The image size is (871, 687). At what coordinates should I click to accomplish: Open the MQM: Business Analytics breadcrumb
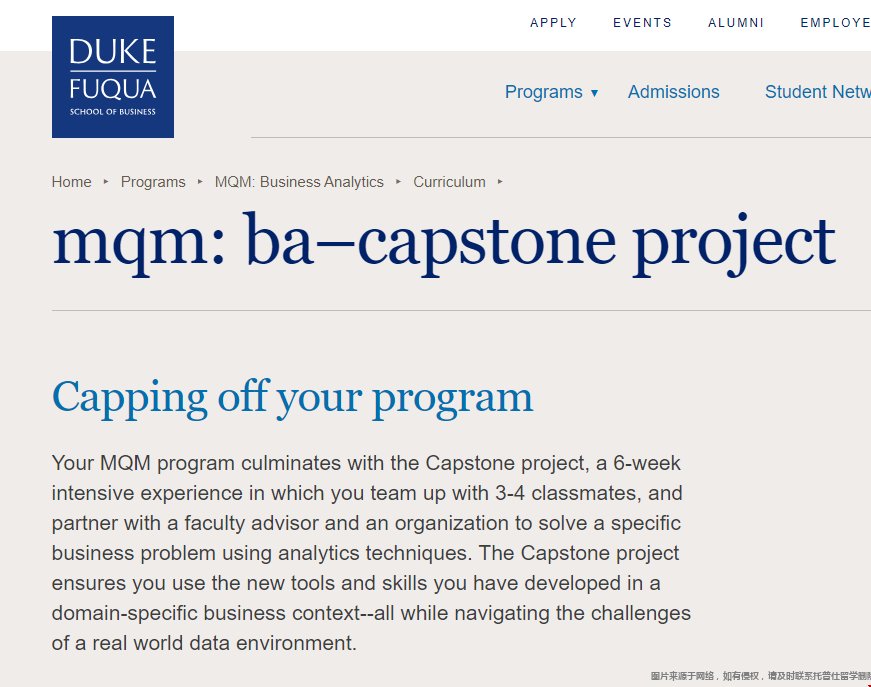point(299,182)
